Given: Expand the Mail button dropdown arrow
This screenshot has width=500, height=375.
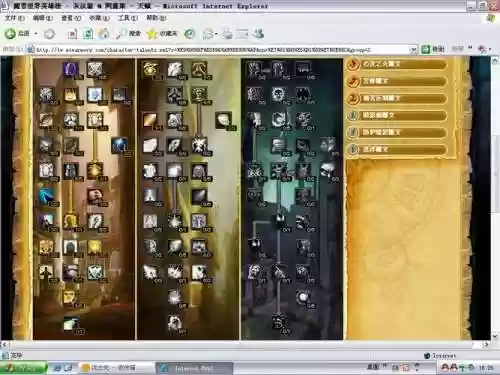Looking at the screenshot, I should (216, 33).
